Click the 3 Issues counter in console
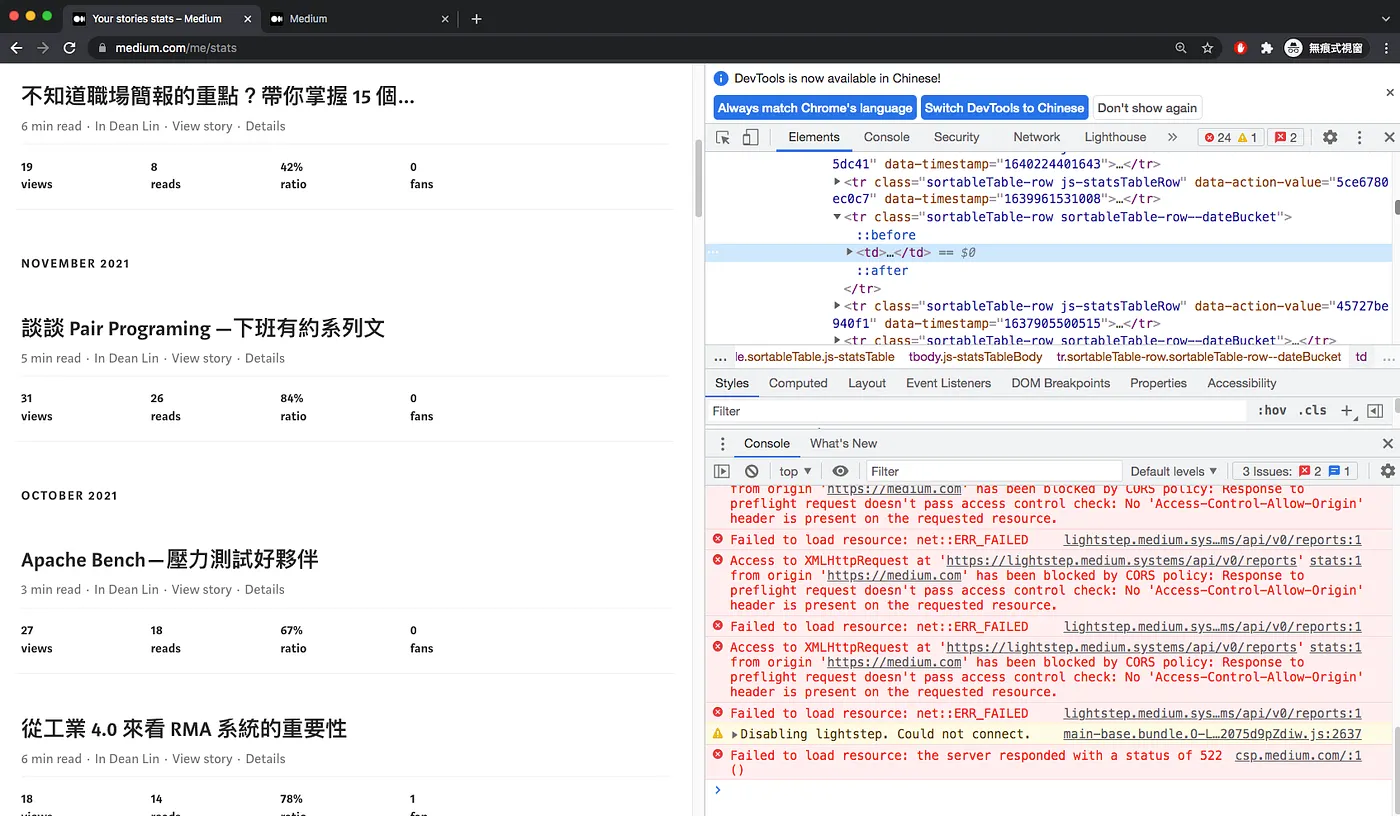This screenshot has width=1400, height=816. point(1296,471)
